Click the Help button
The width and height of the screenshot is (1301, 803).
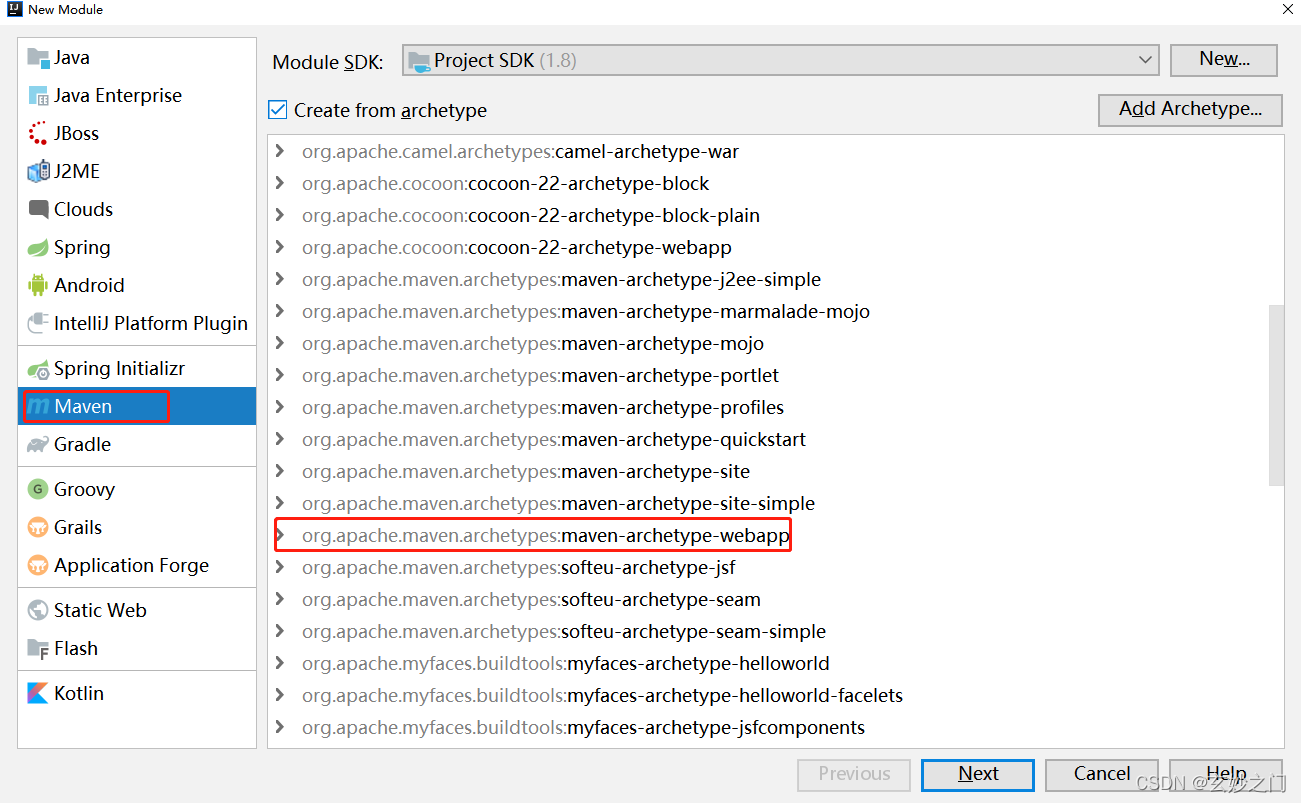pyautogui.click(x=1226, y=774)
